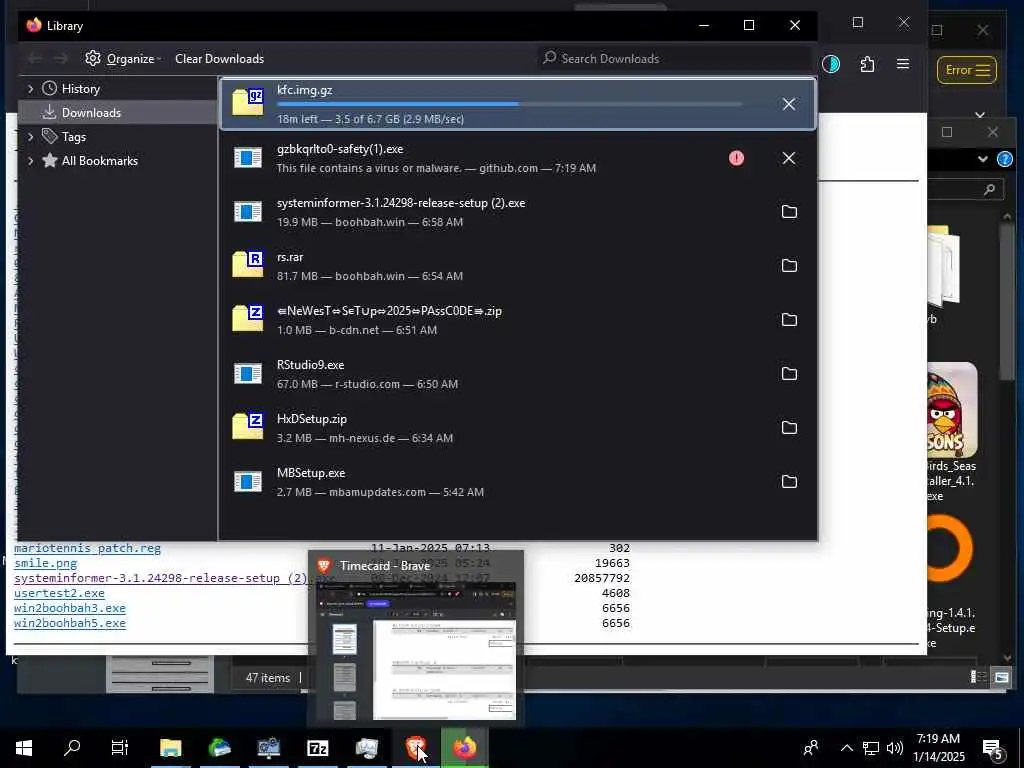Open the network tray icon
1024x768 pixels.
coord(871,748)
